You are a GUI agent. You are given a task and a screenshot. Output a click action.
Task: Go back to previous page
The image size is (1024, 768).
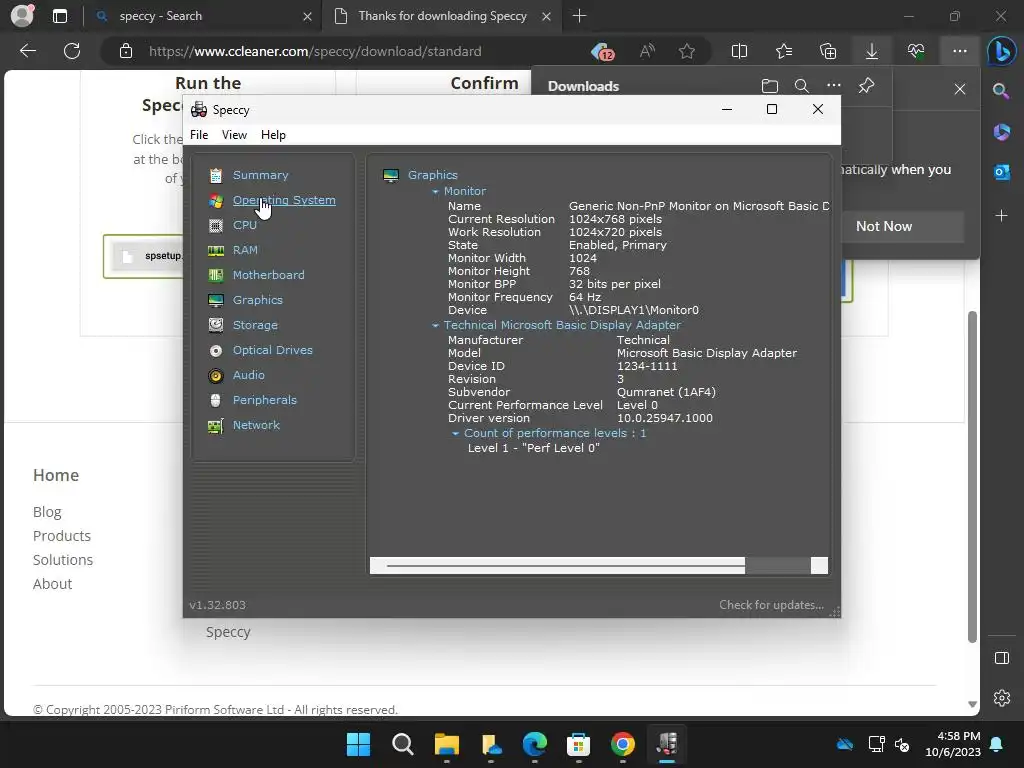[x=28, y=51]
